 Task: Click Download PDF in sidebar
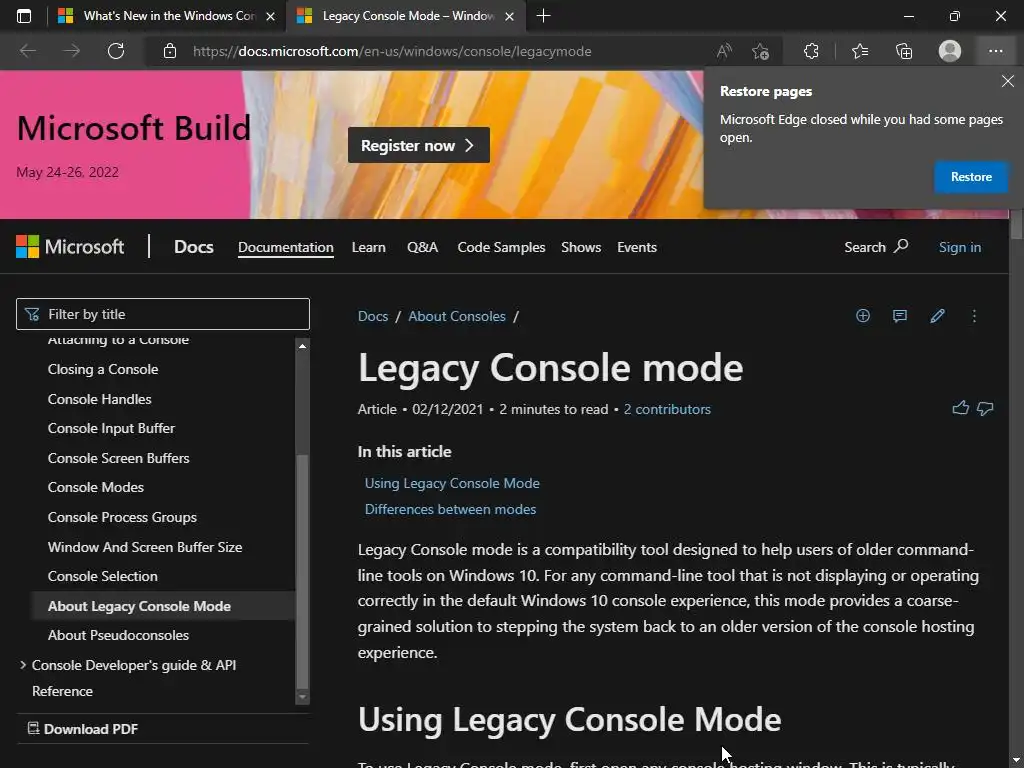[83, 729]
